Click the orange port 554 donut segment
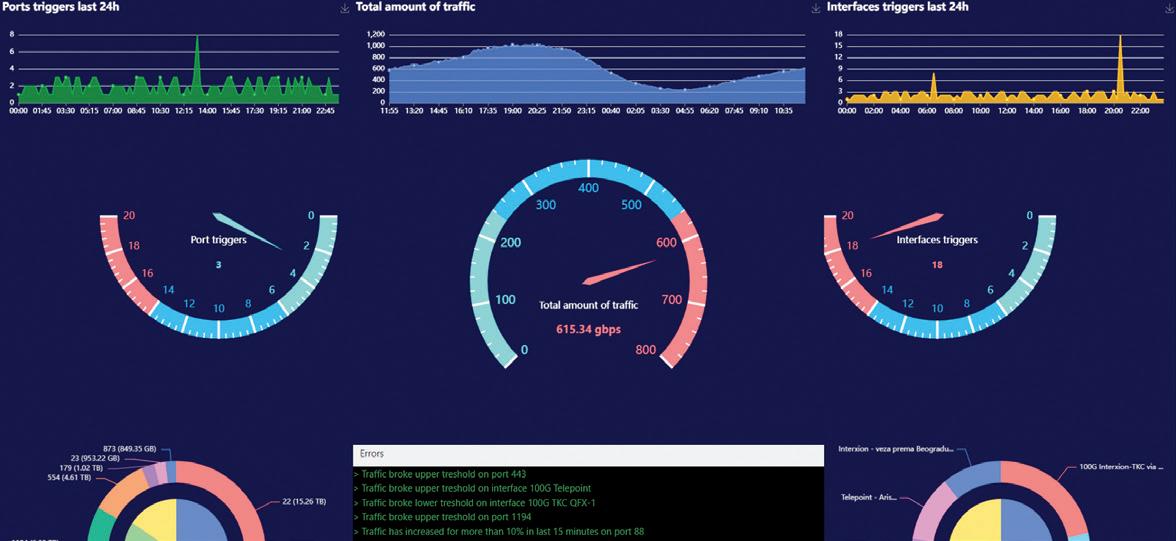Screen dimensions: 1176x541 click(x=124, y=488)
